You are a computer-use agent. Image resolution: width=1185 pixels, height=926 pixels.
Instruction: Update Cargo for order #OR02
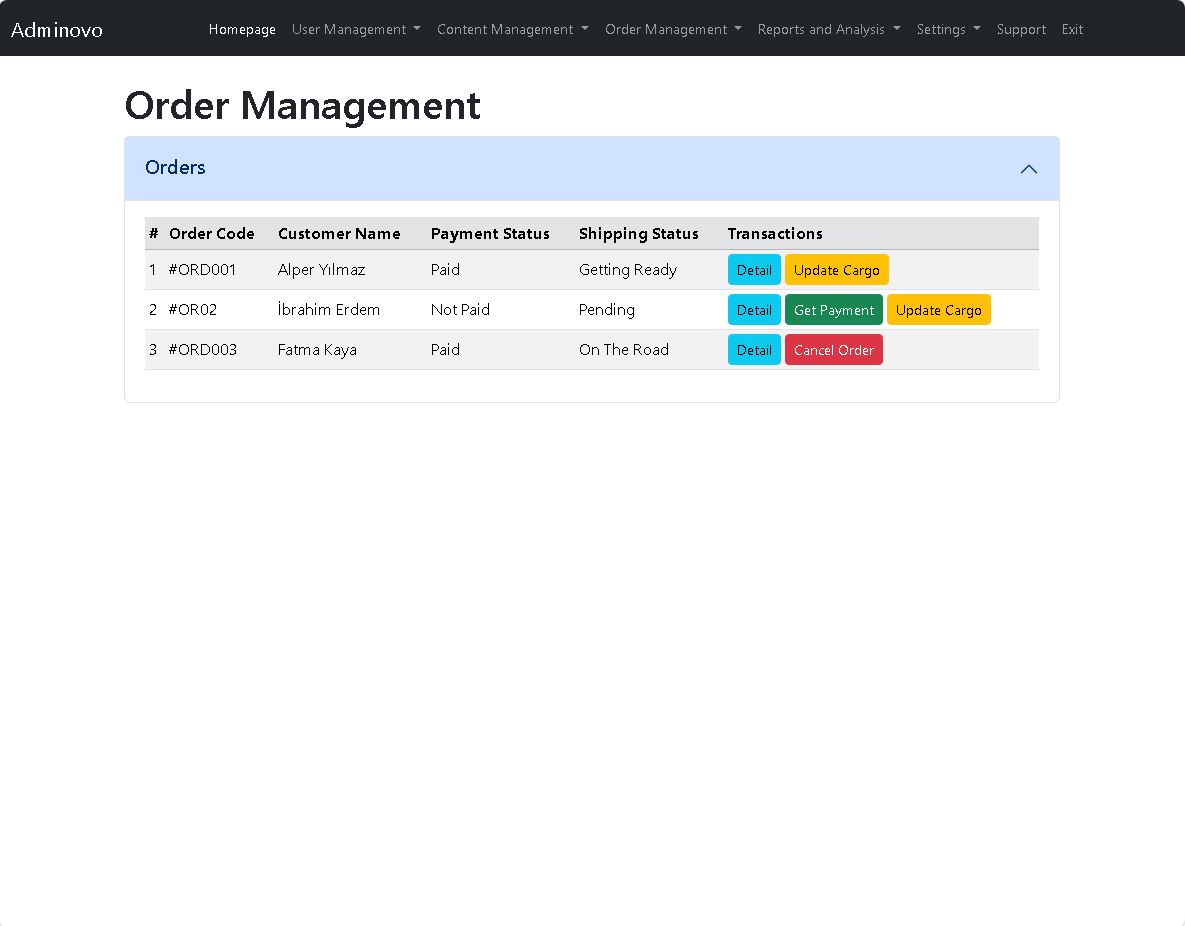click(939, 310)
